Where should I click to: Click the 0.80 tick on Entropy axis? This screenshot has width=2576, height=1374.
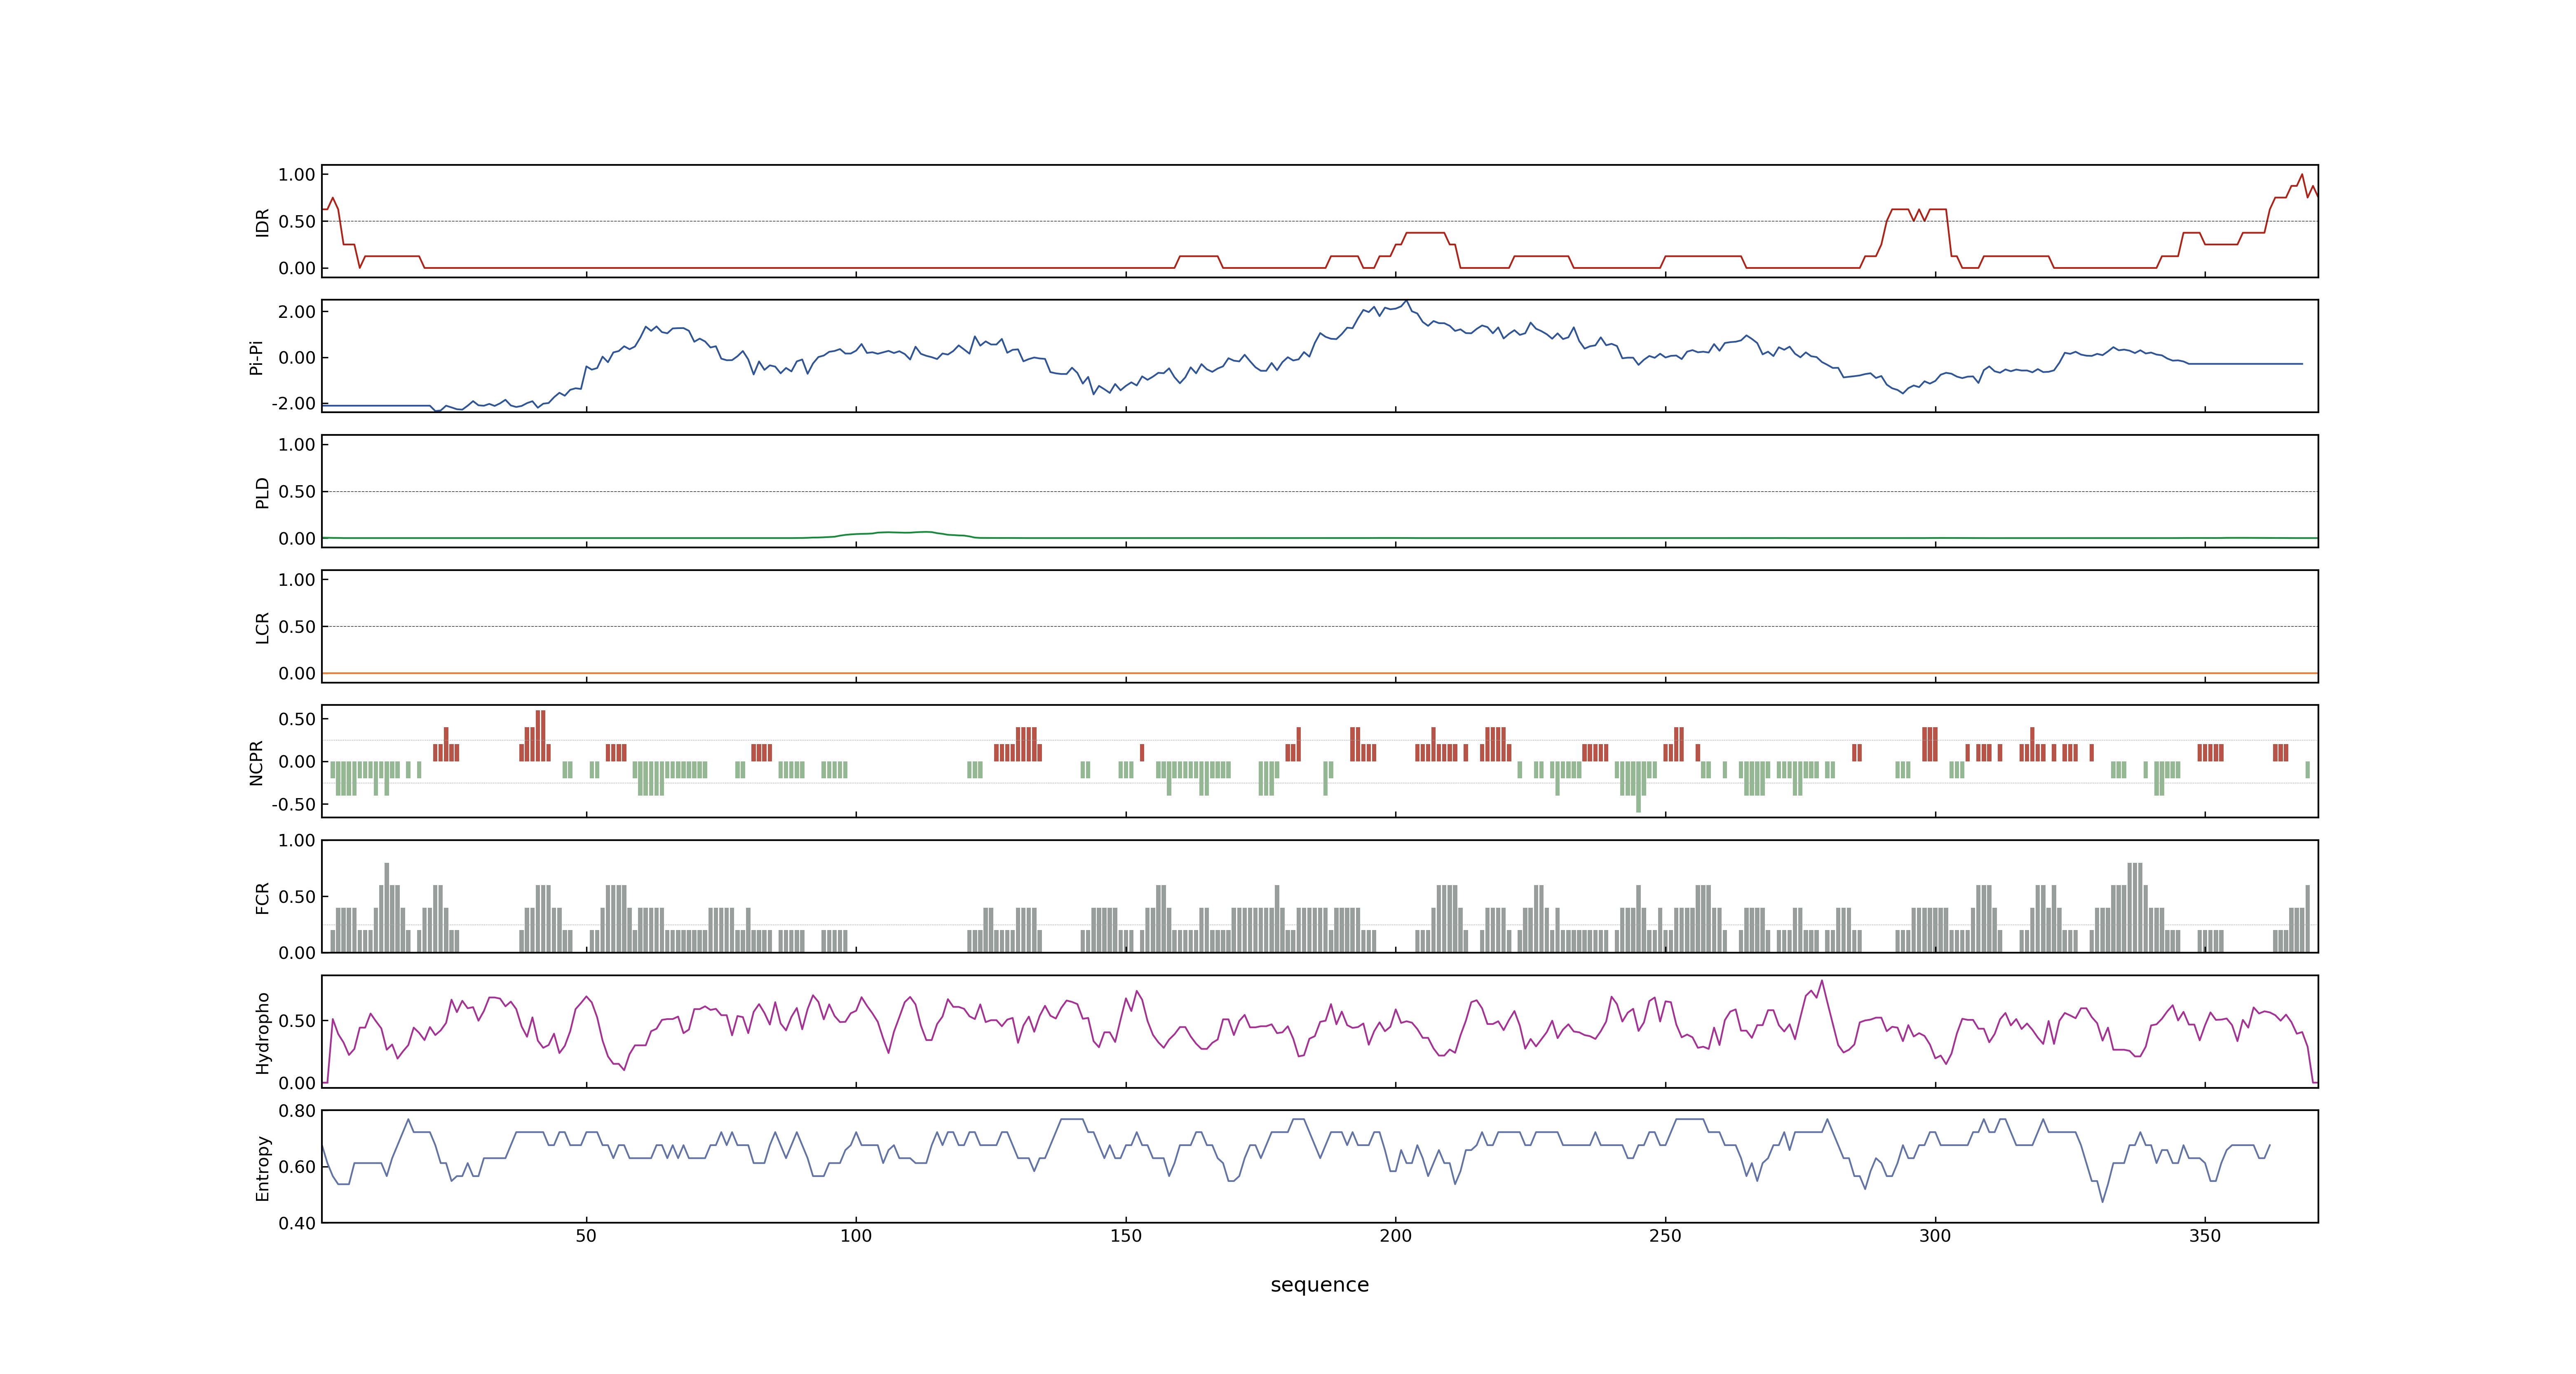pos(297,1111)
